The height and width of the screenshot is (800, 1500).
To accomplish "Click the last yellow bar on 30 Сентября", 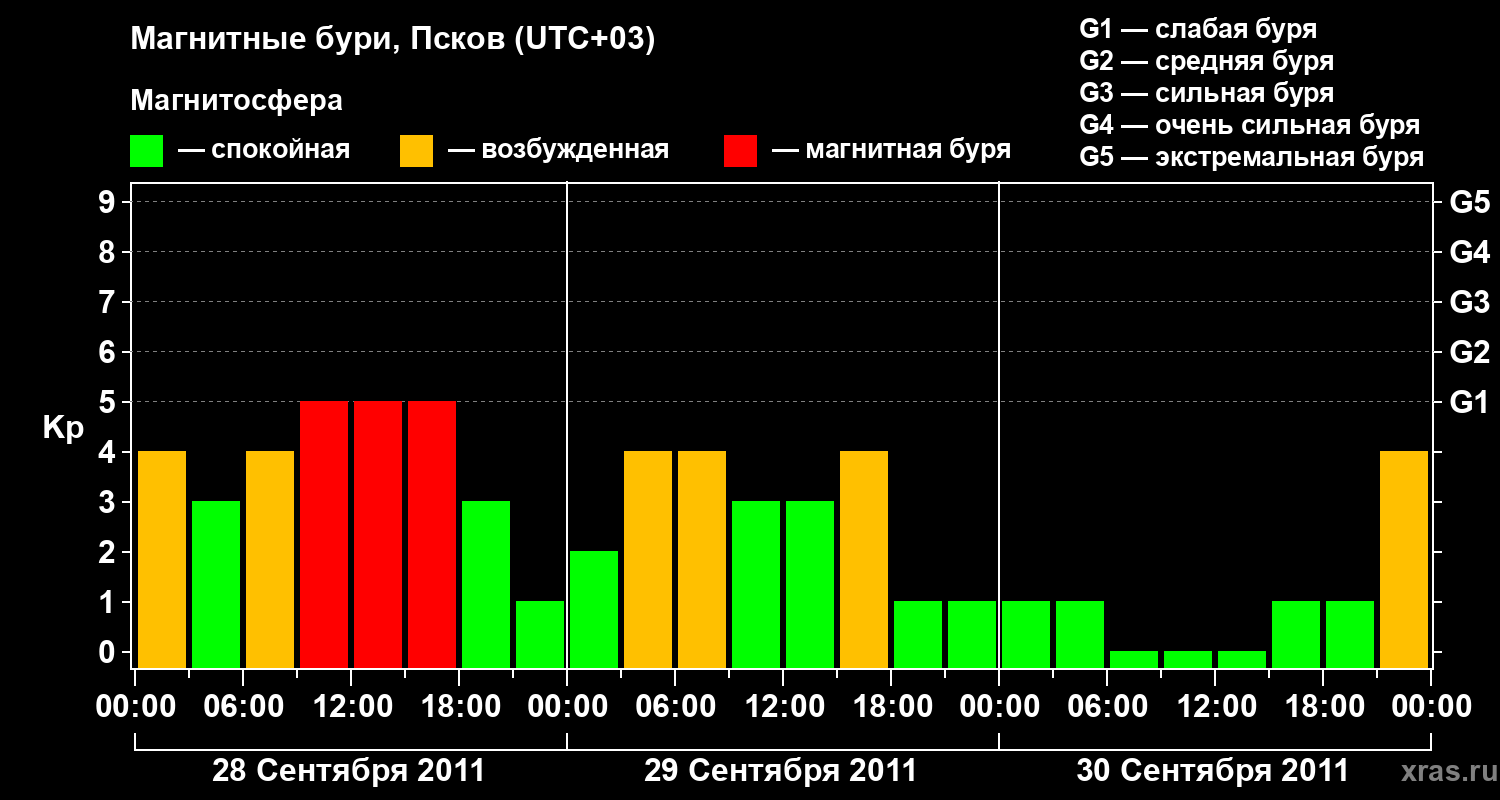I will coord(1404,559).
